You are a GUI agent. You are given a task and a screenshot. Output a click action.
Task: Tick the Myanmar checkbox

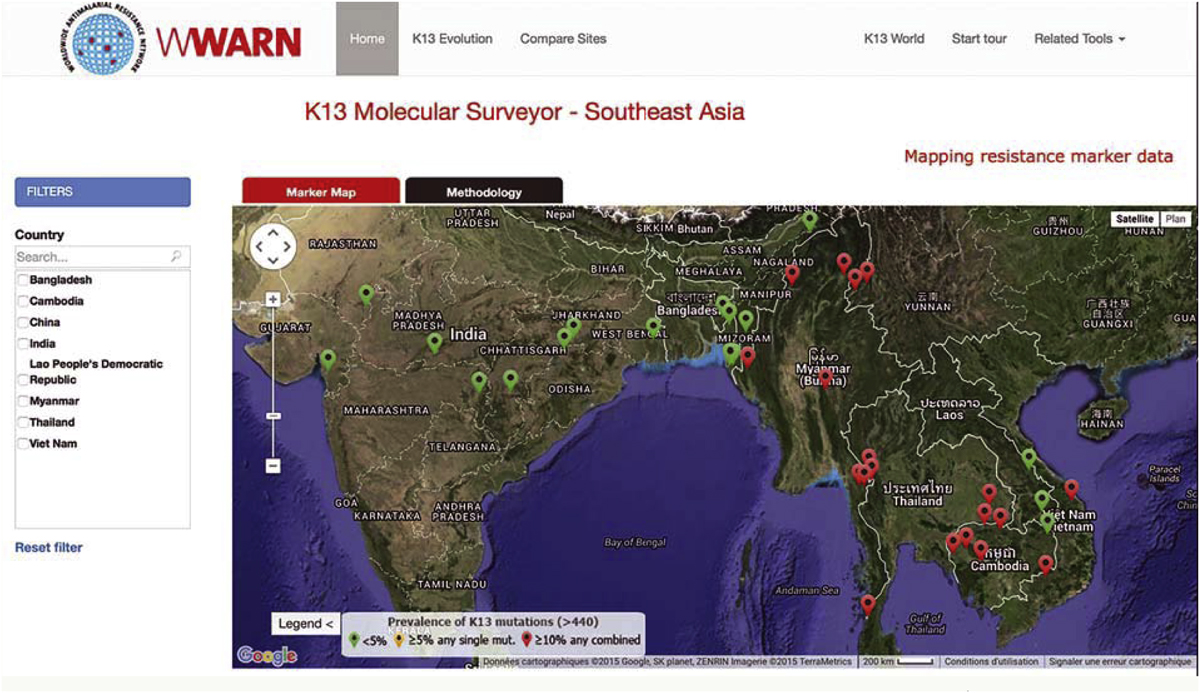click(23, 401)
